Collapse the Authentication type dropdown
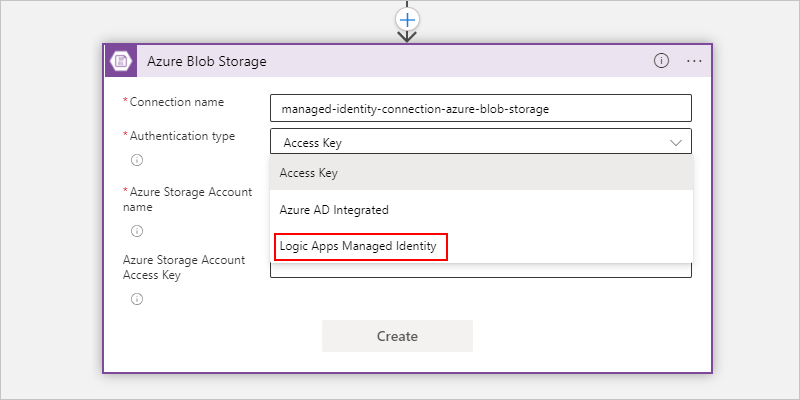 (676, 142)
